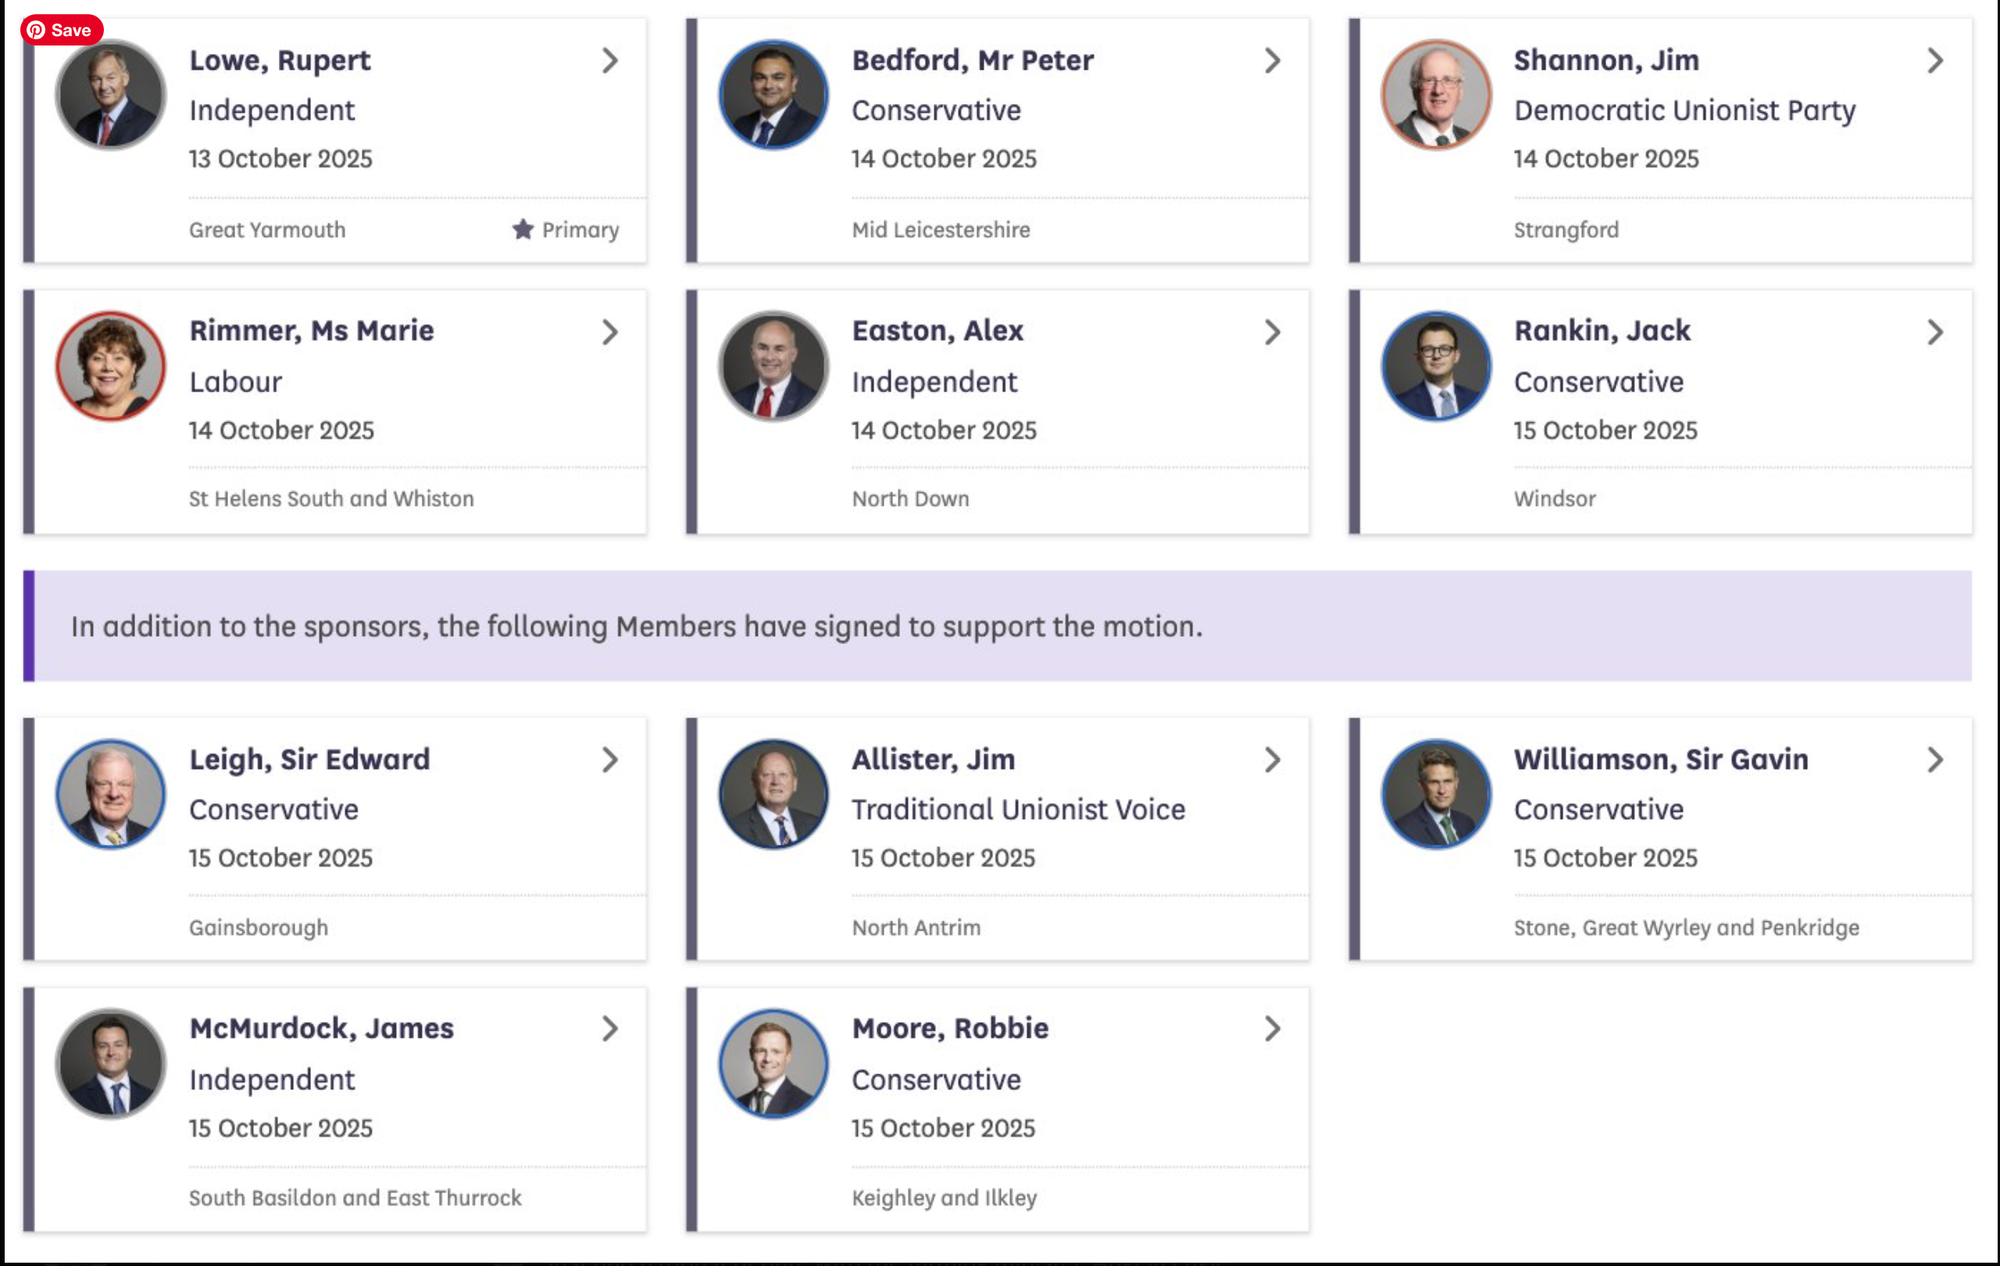Click the chevron beside Shannon, Jim

(x=1935, y=61)
